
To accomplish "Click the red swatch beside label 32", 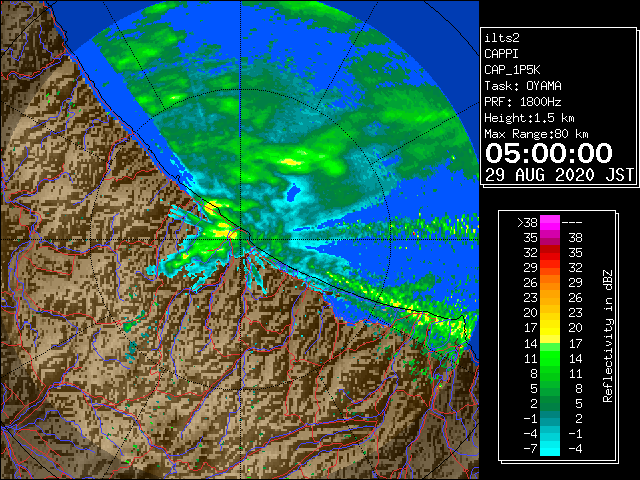I will point(550,253).
